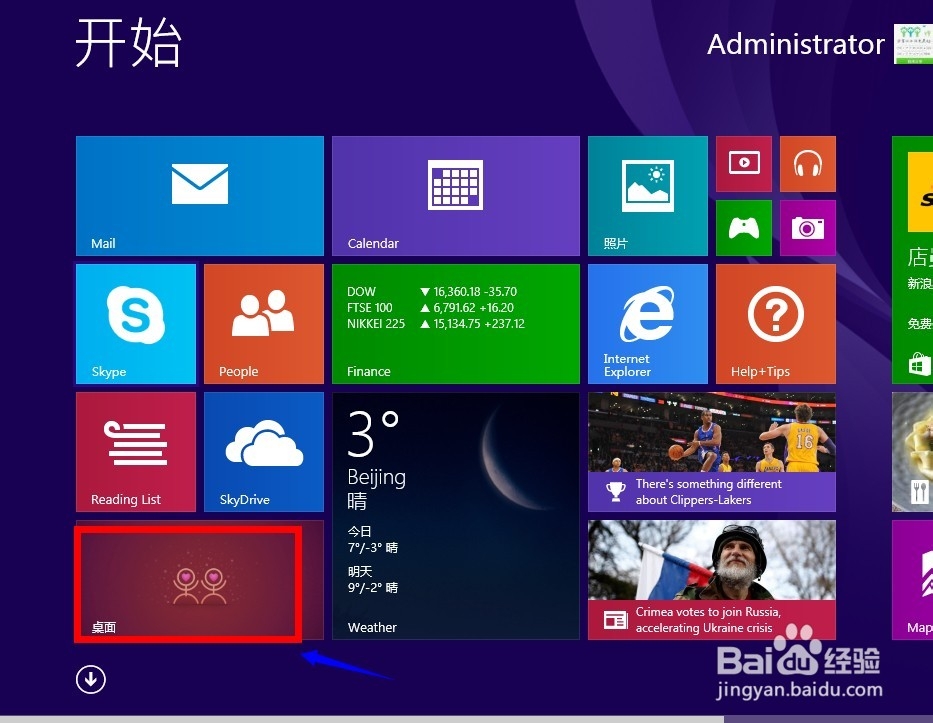Open the Video tile with play icon
The image size is (933, 723).
tap(744, 164)
